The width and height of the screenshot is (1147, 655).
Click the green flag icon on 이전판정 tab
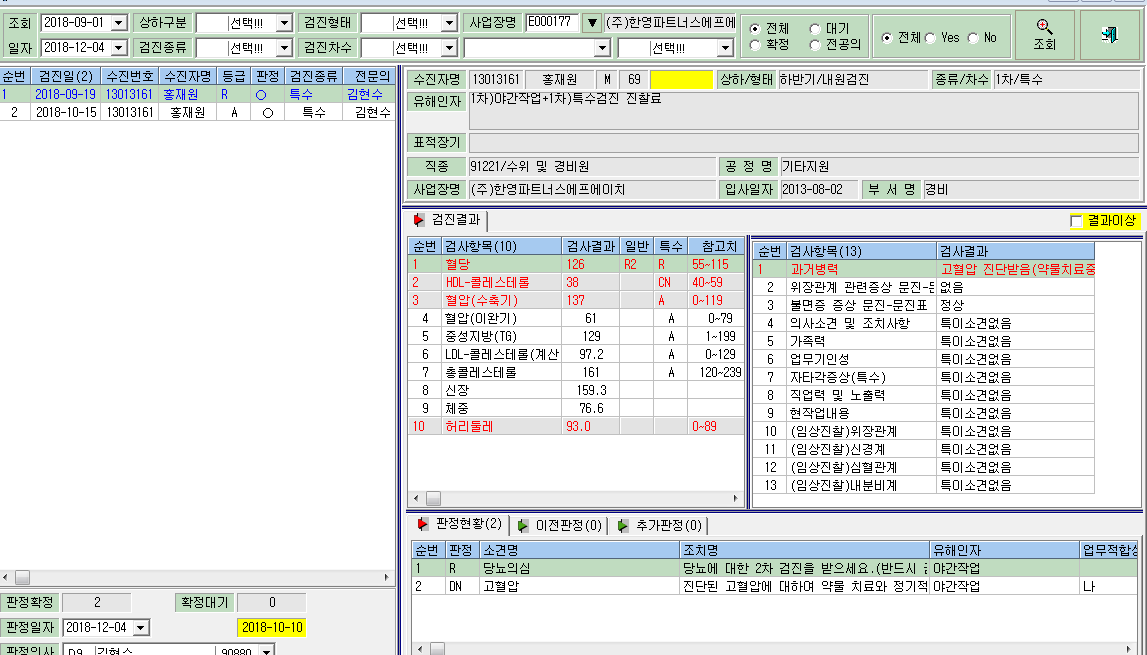(x=523, y=525)
